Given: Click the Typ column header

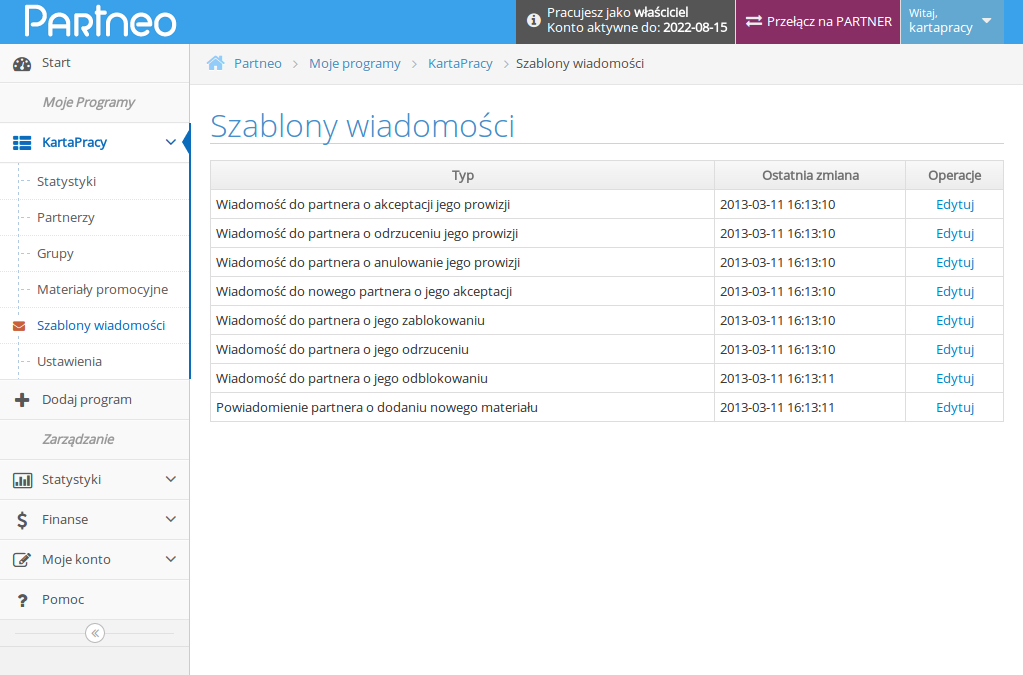Looking at the screenshot, I should coord(463,175).
